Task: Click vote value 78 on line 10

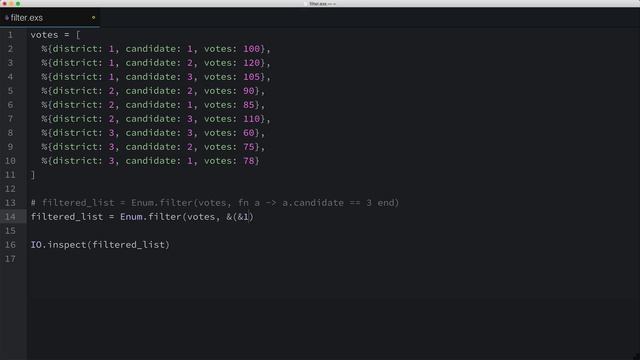Action: [249, 161]
